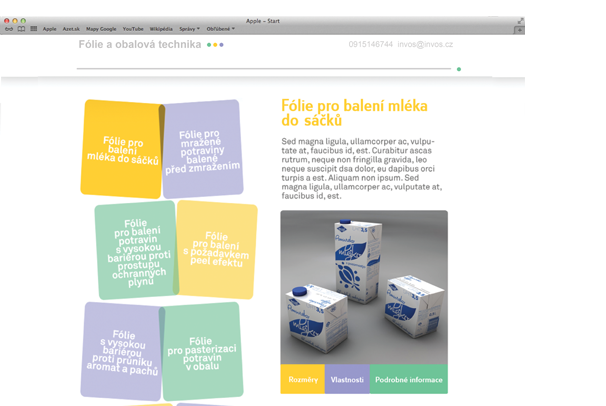Click the add-tab plus icon
The width and height of the screenshot is (606, 406).
(519, 30)
